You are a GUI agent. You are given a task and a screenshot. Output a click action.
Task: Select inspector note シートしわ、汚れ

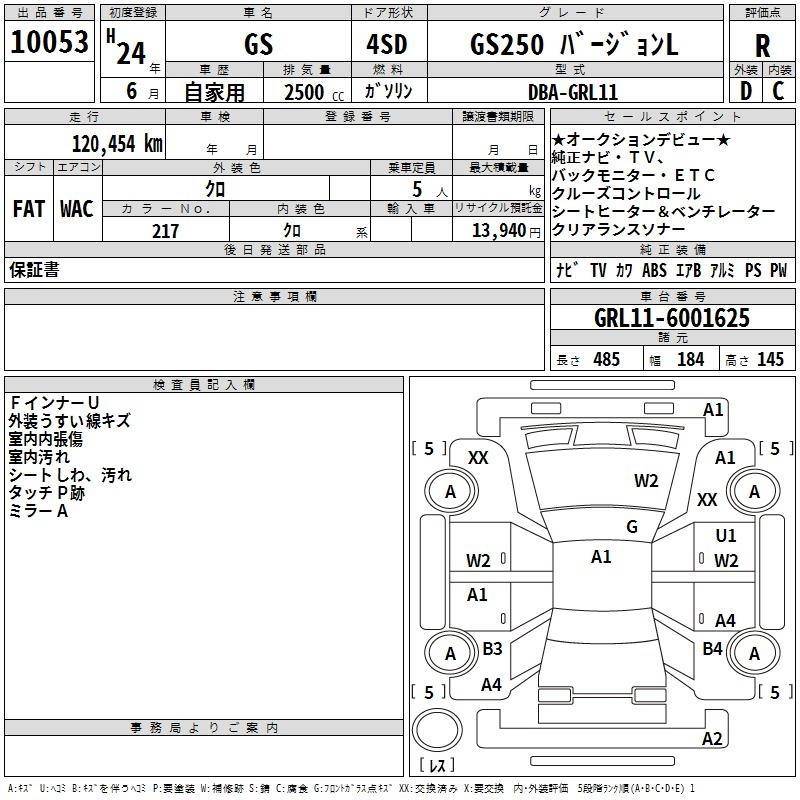click(x=70, y=475)
